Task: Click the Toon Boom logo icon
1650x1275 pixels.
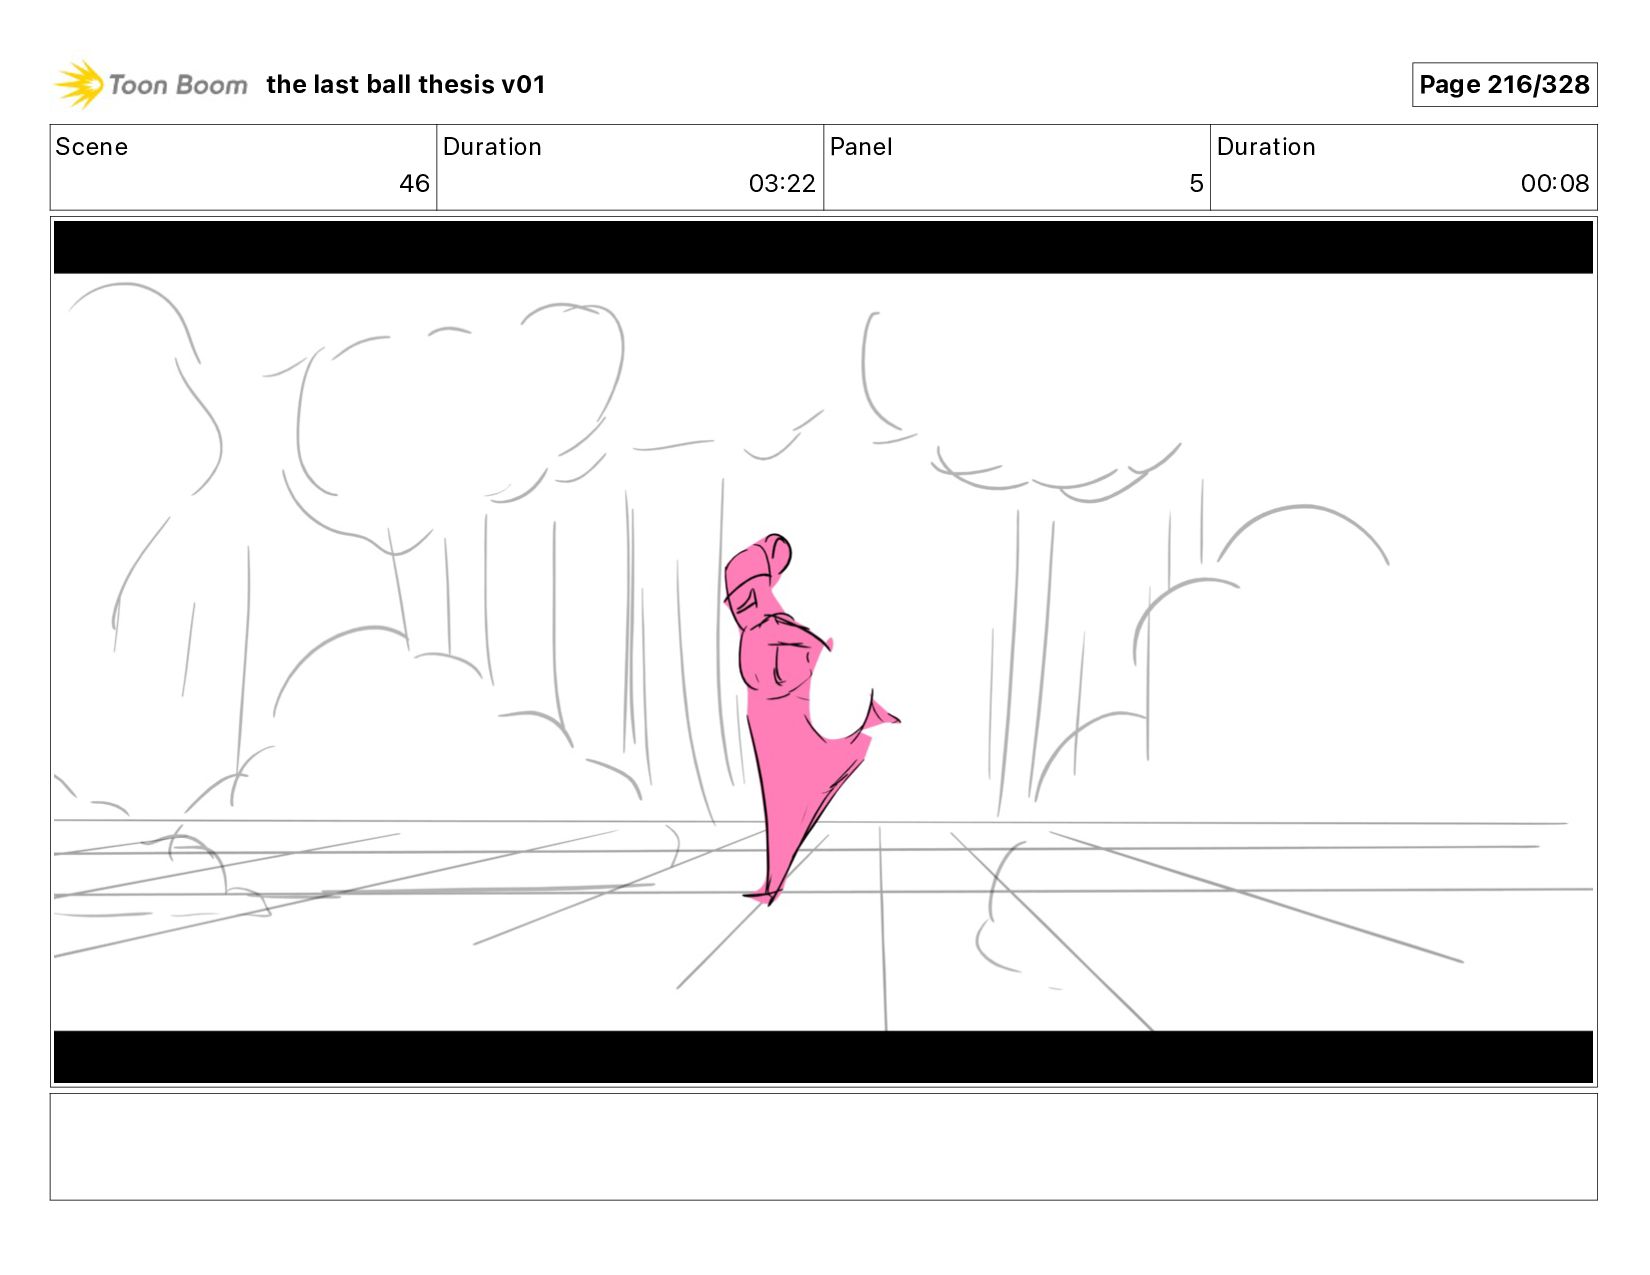Action: (x=79, y=84)
